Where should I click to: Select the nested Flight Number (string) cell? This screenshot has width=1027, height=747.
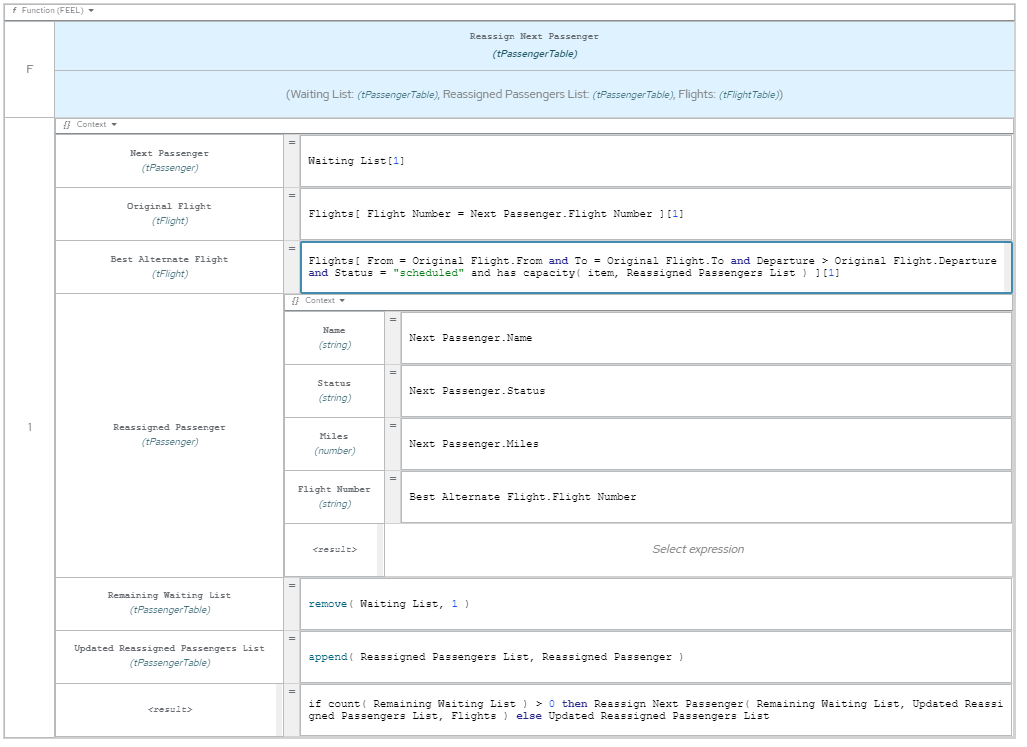334,497
